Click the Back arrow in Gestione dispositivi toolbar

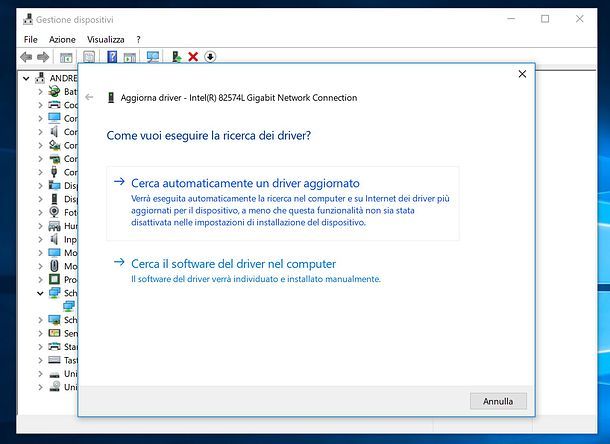pos(26,57)
